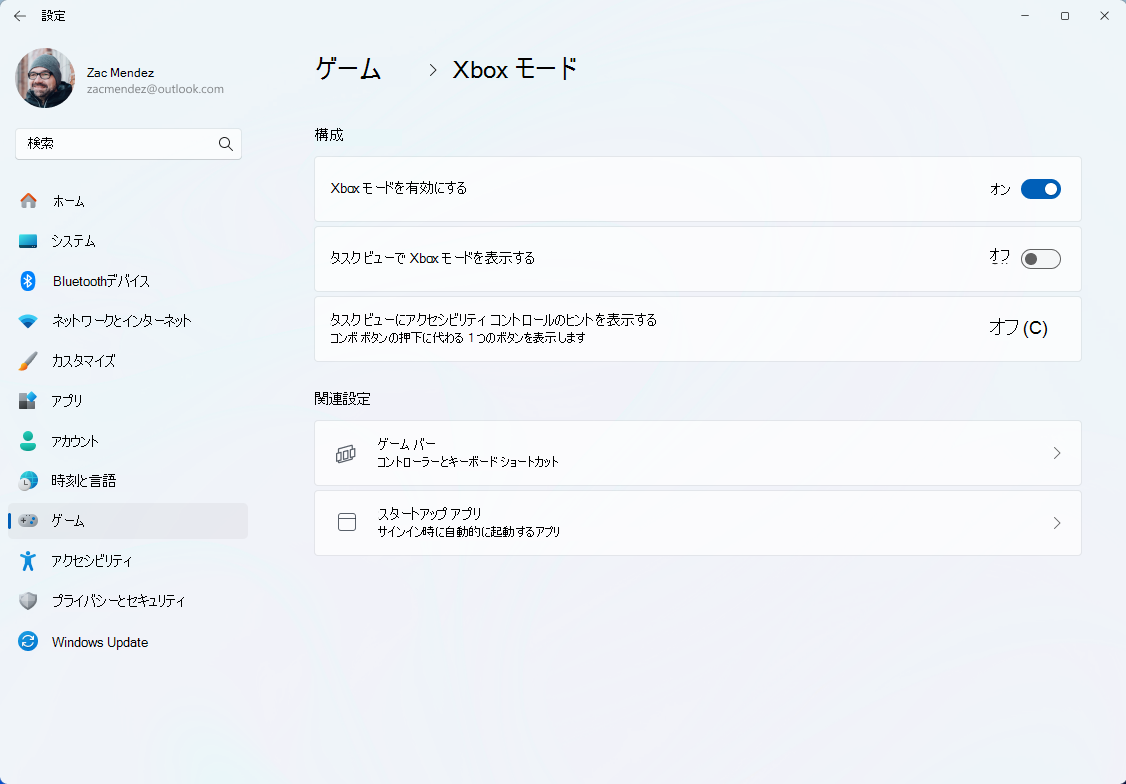Click the スタートアップ アプリ window icon
1126x784 pixels.
347,523
